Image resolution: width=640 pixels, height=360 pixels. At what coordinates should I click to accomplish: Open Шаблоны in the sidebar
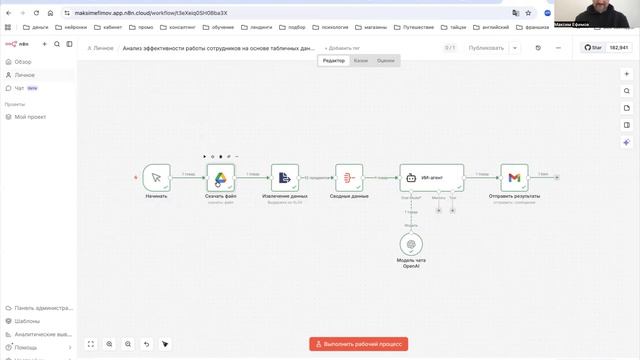38,321
